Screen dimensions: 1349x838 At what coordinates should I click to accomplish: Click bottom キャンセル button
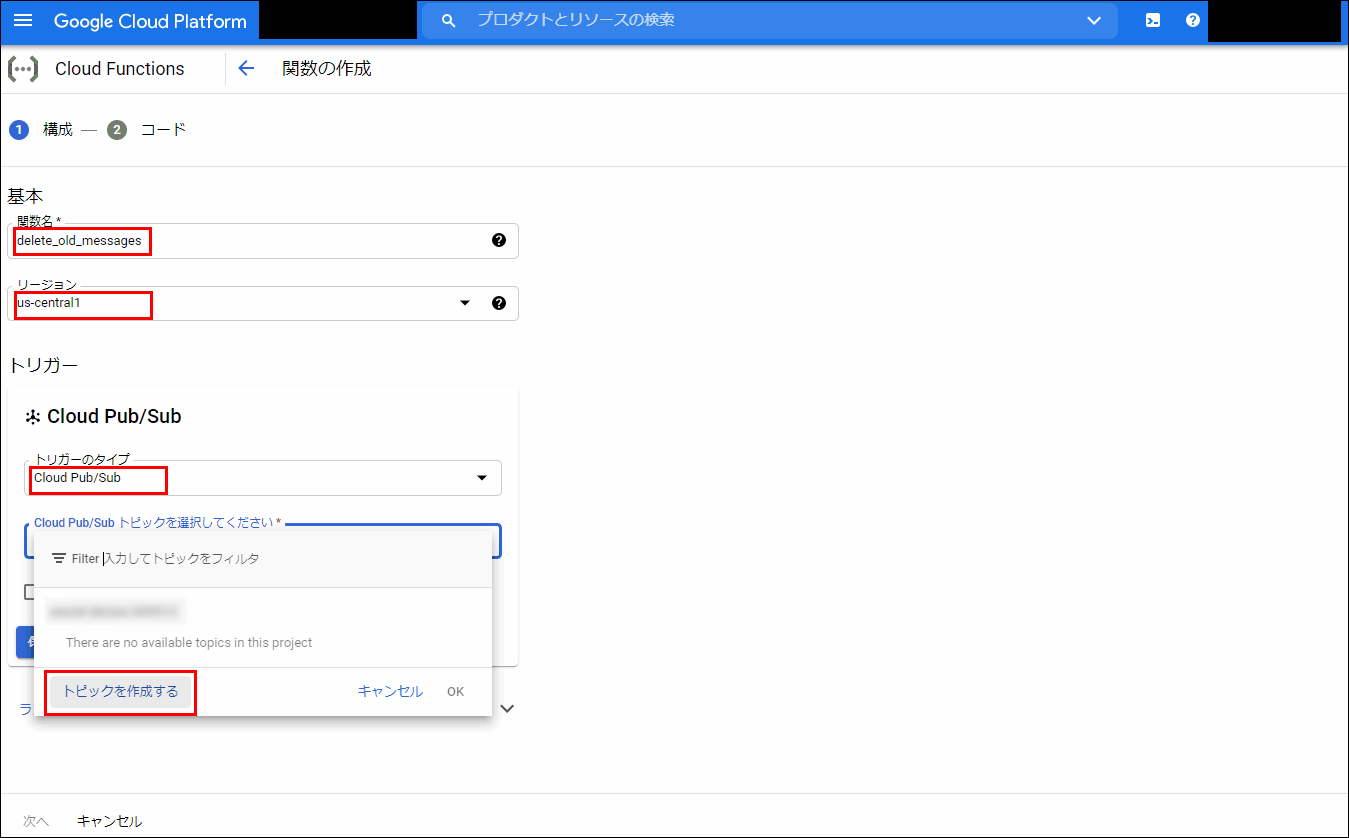coord(109,821)
